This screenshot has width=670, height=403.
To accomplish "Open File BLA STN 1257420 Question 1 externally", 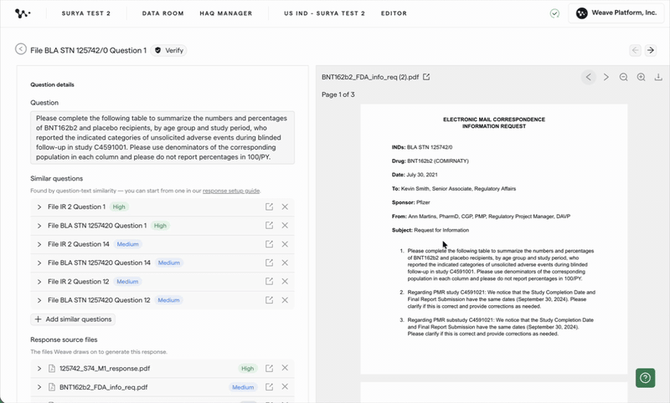I will (x=269, y=225).
